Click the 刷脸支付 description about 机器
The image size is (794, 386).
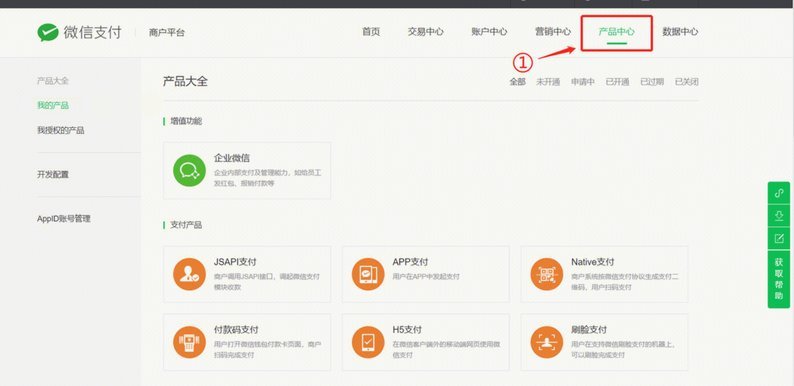coord(625,350)
